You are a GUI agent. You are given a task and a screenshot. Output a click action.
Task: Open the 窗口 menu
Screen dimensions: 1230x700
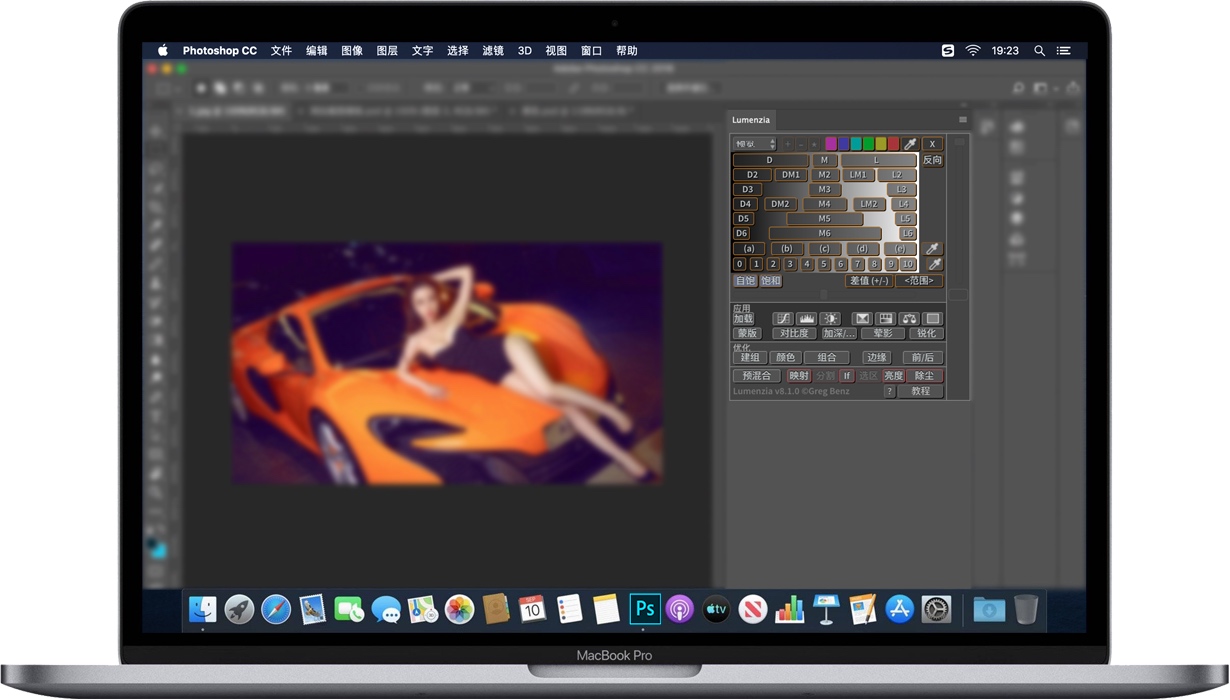pyautogui.click(x=590, y=50)
